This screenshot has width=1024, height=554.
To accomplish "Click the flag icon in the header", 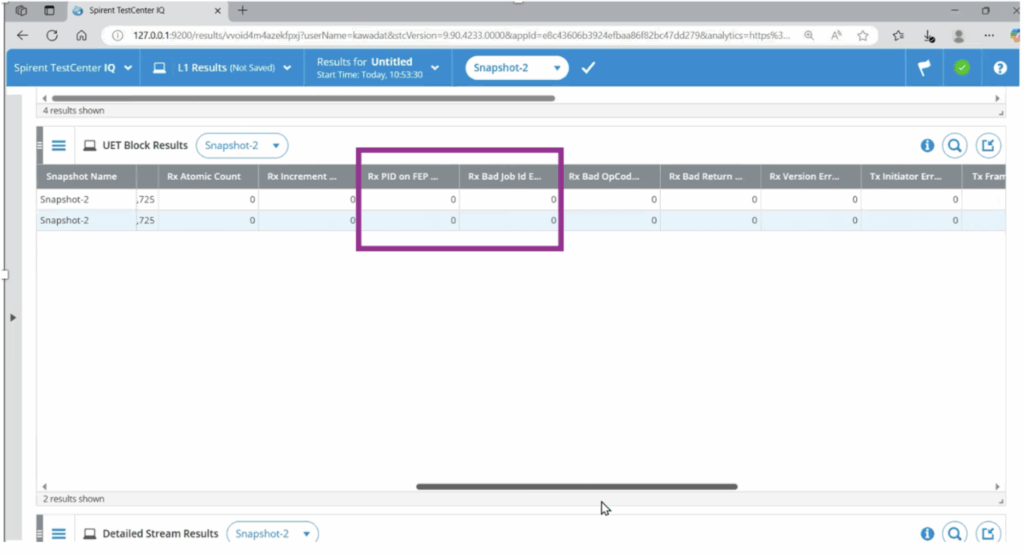I will (x=924, y=68).
